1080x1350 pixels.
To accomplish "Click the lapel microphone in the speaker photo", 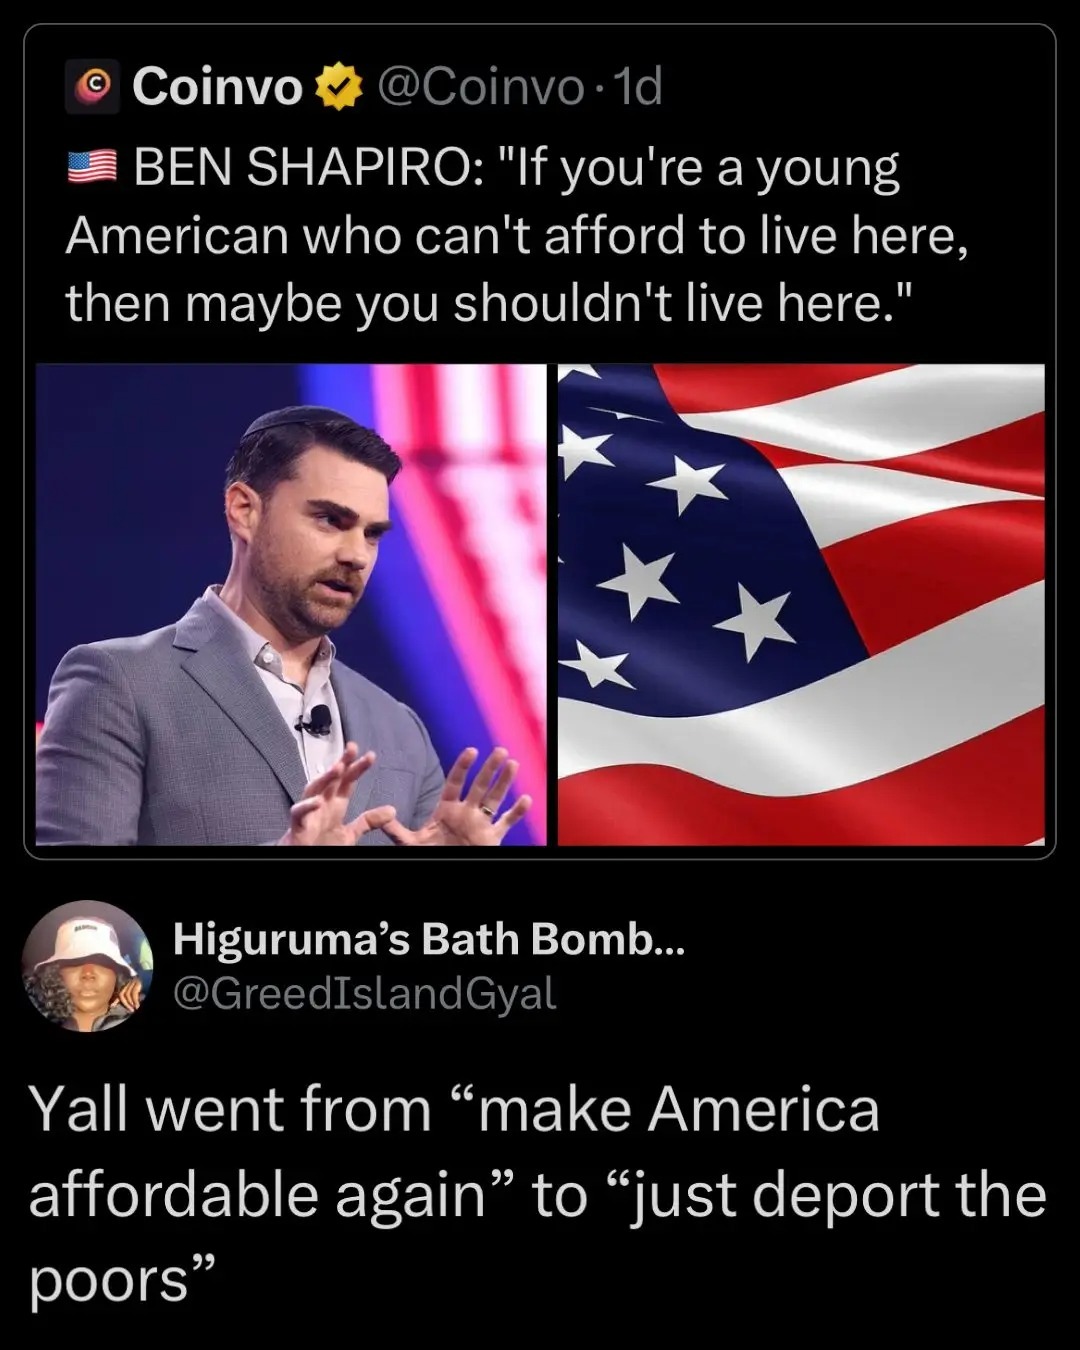I will pyautogui.click(x=316, y=720).
